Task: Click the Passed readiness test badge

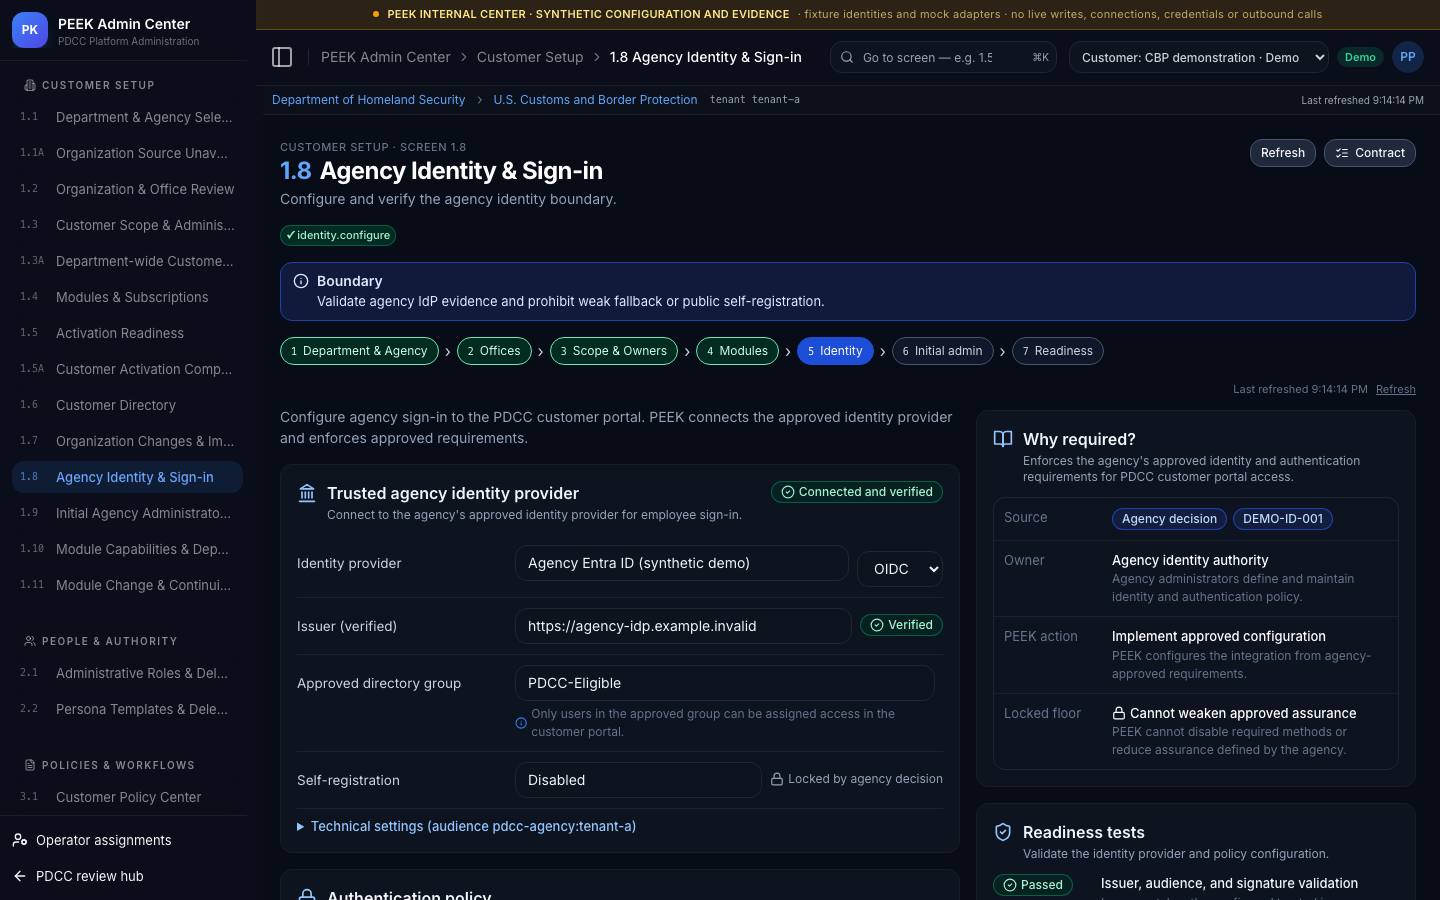Action: pos(1033,885)
